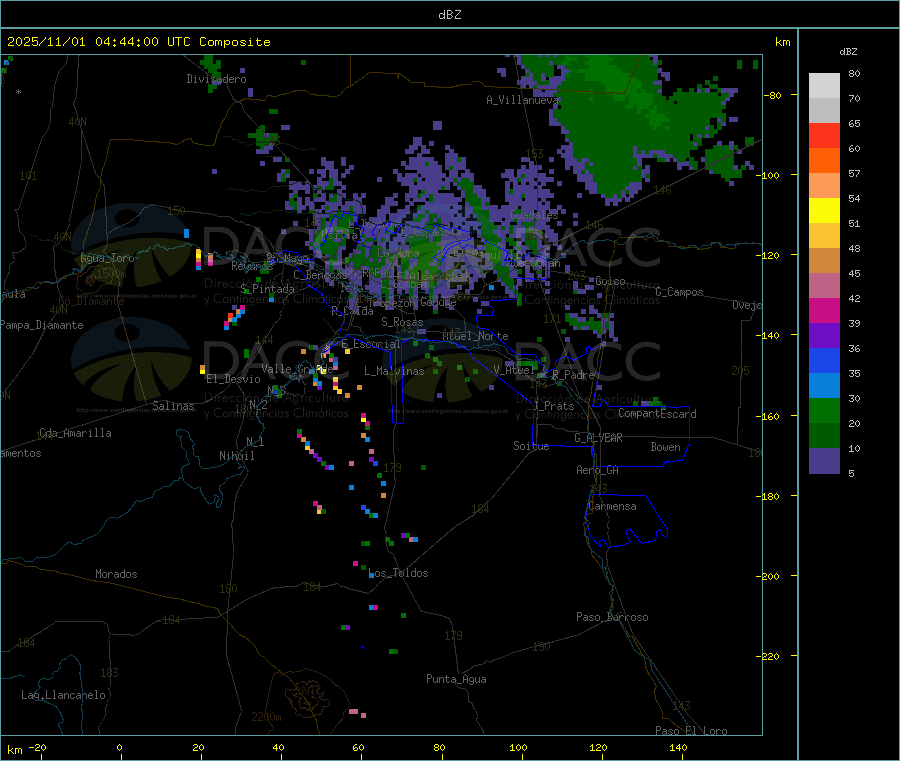Click the Guadales map label
The height and width of the screenshot is (761, 900).
tap(534, 215)
